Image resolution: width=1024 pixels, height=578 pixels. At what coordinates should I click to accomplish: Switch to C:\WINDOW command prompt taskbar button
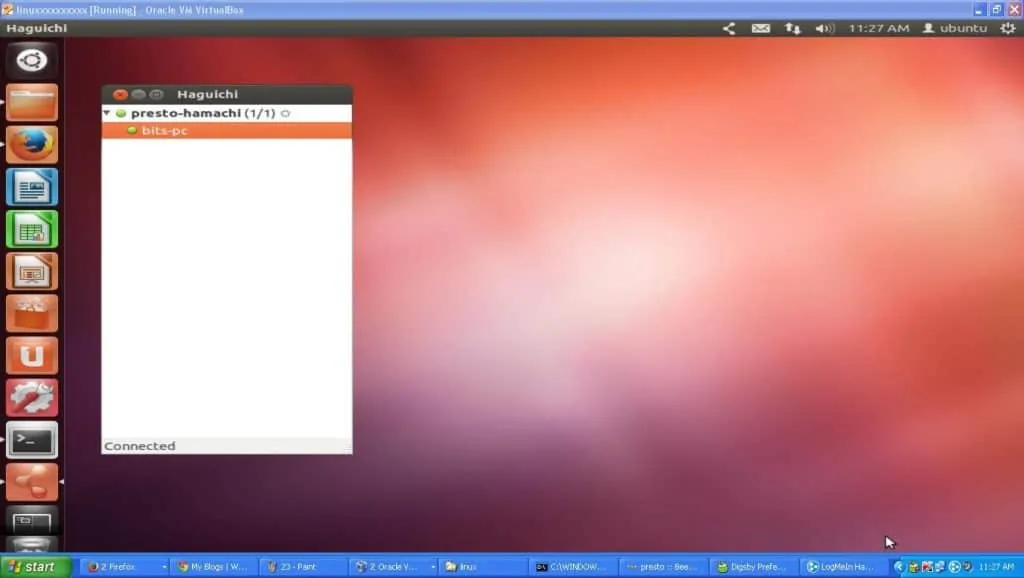[571, 567]
